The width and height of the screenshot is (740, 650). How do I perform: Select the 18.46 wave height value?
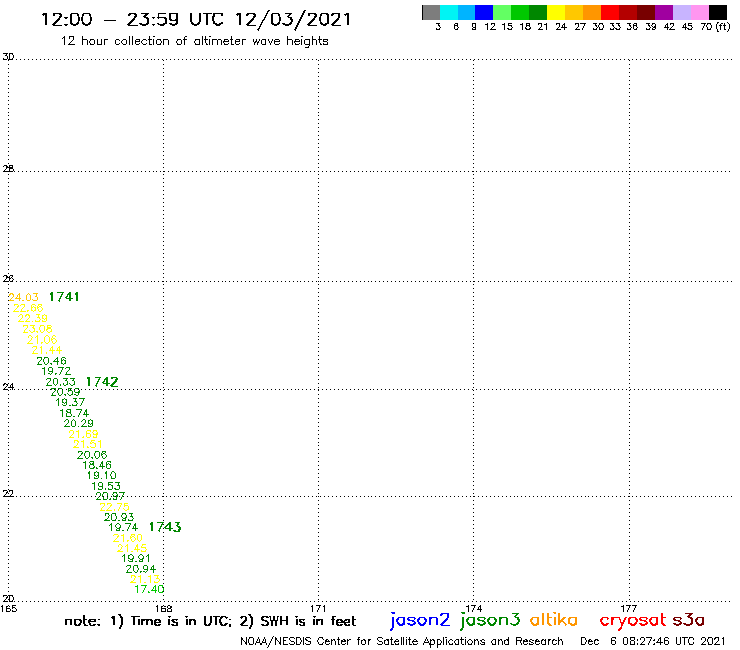pyautogui.click(x=97, y=465)
